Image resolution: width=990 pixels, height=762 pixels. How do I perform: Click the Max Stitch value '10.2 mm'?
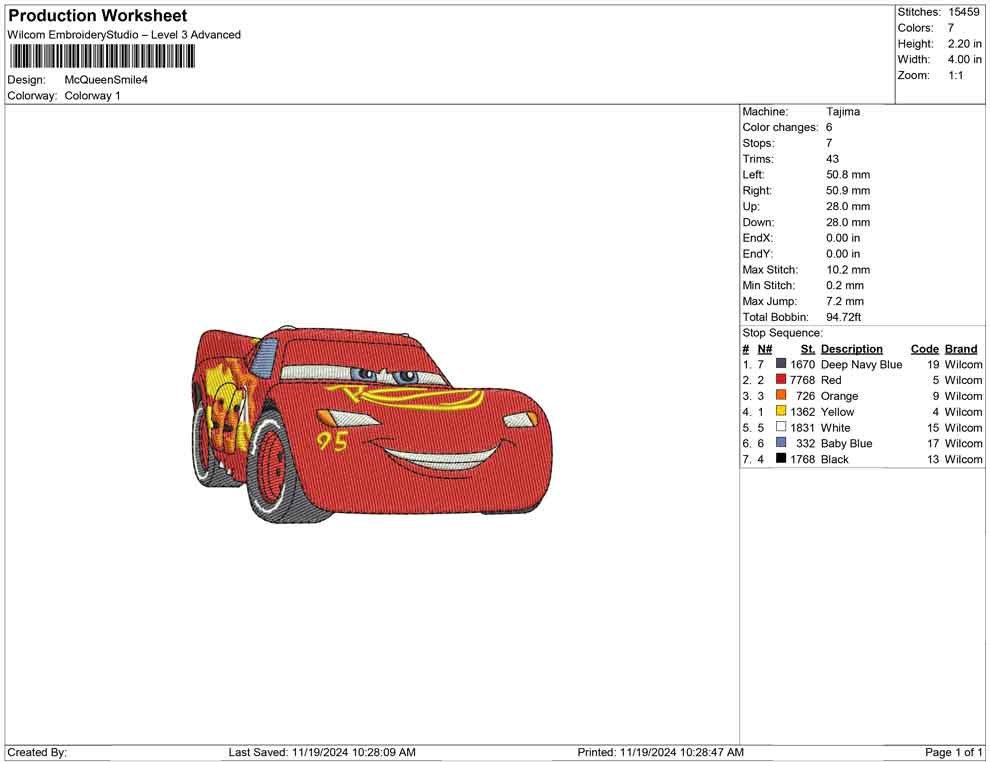click(x=848, y=270)
